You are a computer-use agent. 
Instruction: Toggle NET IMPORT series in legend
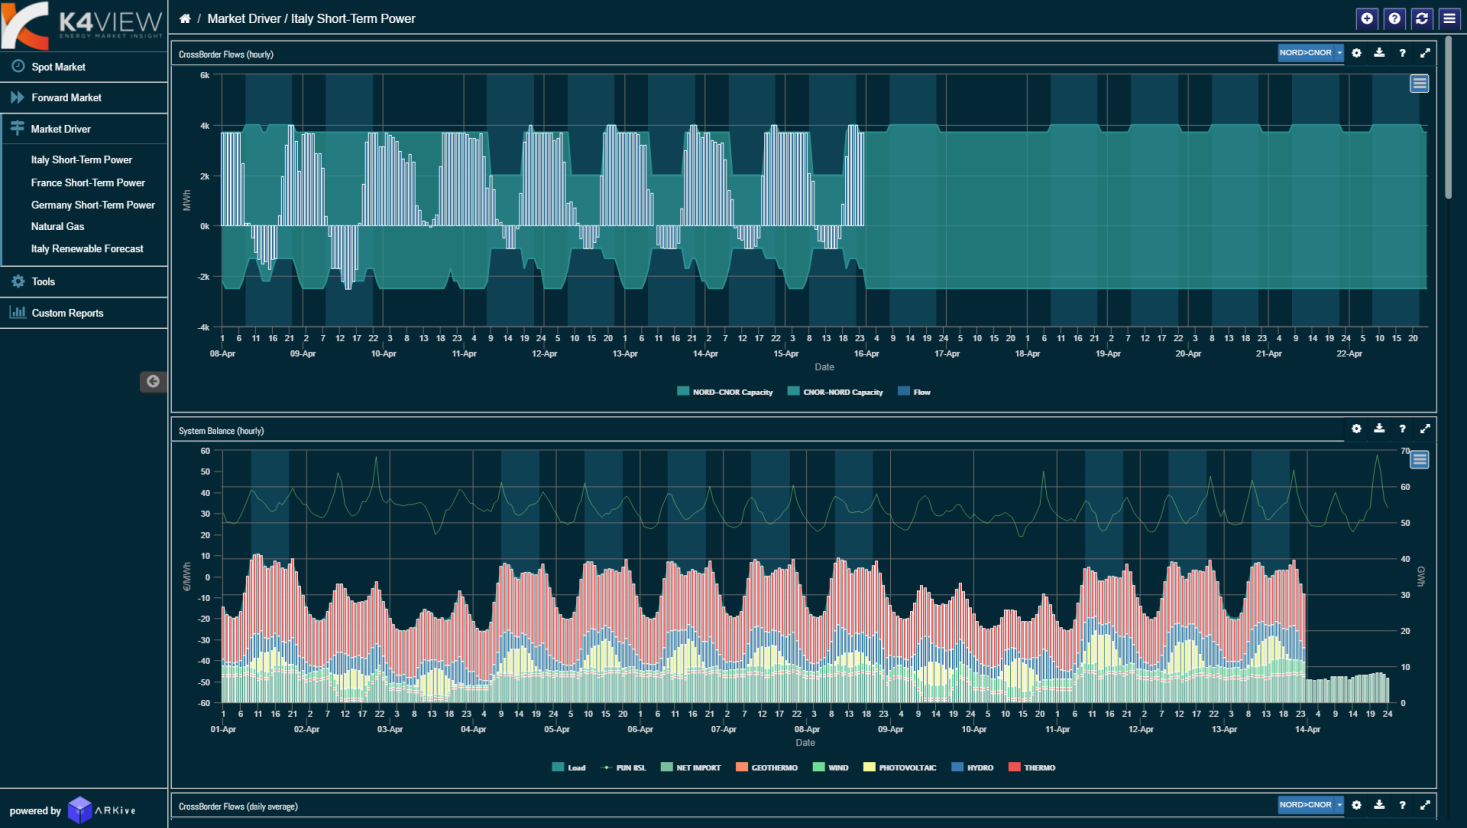pos(691,768)
